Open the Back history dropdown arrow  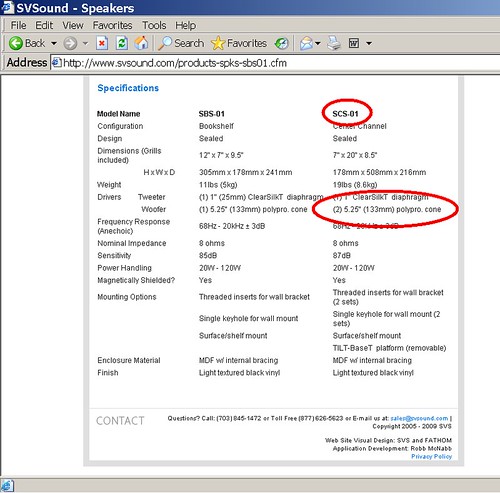[54, 43]
